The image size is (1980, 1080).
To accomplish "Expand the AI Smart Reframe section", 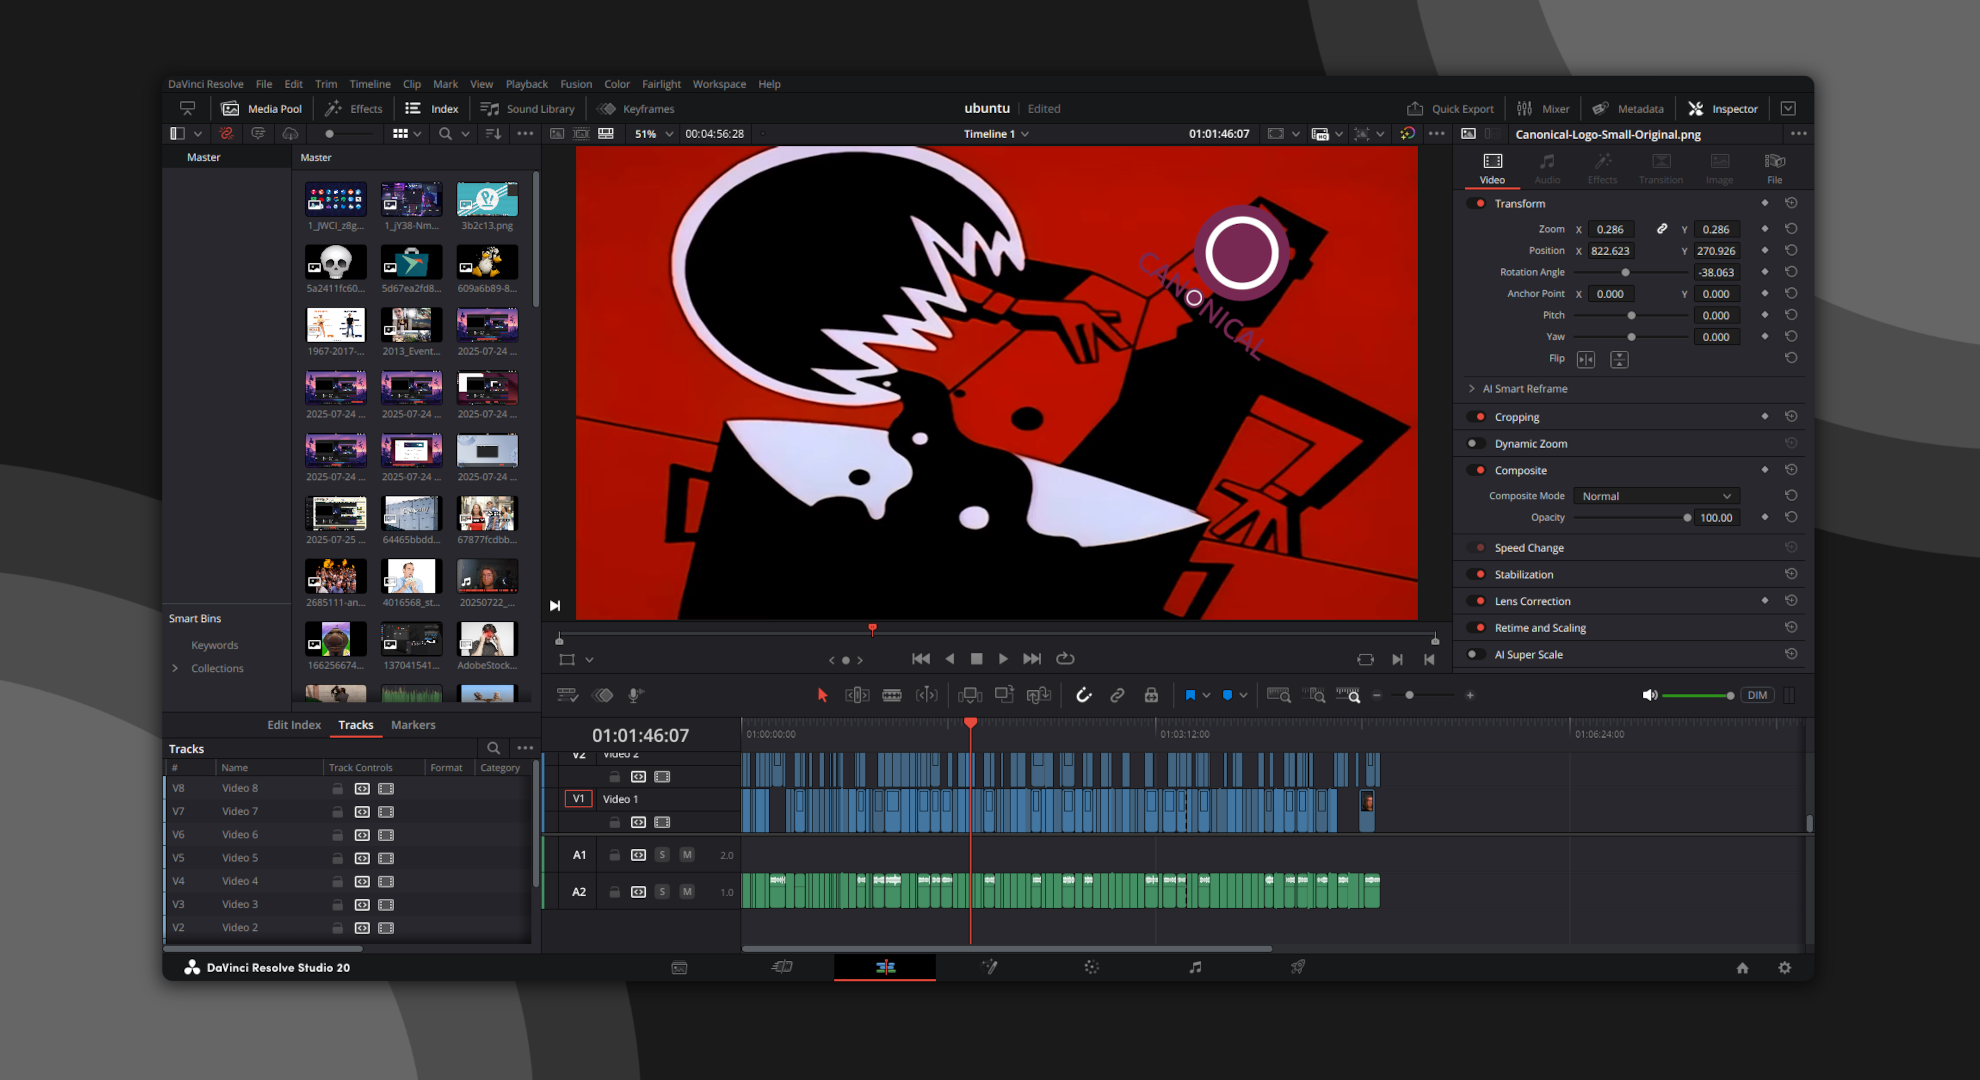I will 1471,389.
